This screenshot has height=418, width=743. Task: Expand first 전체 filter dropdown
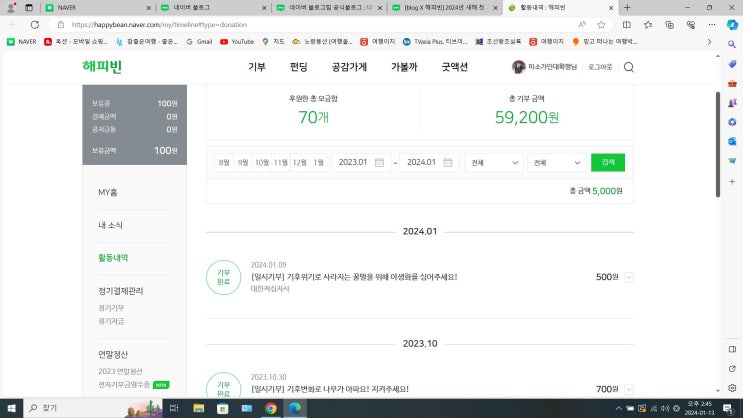click(494, 163)
